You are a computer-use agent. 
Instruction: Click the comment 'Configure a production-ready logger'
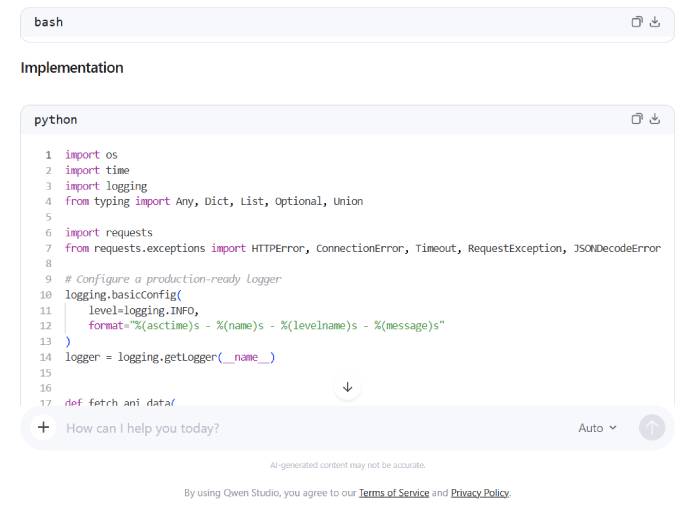(173, 279)
